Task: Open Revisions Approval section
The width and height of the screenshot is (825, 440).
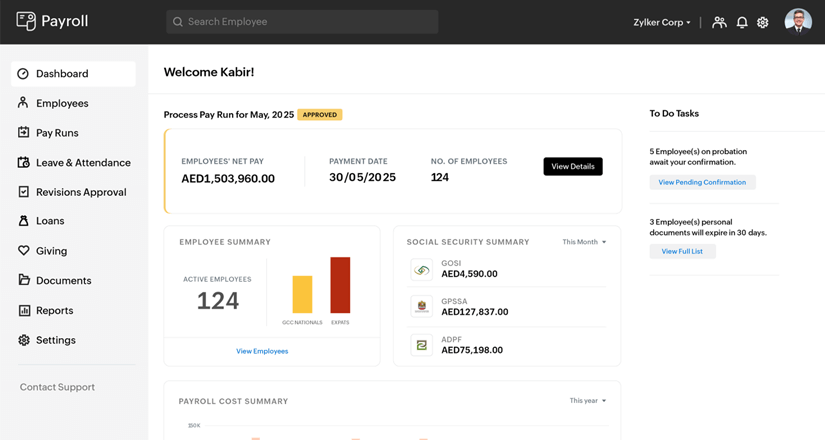Action: click(x=81, y=192)
